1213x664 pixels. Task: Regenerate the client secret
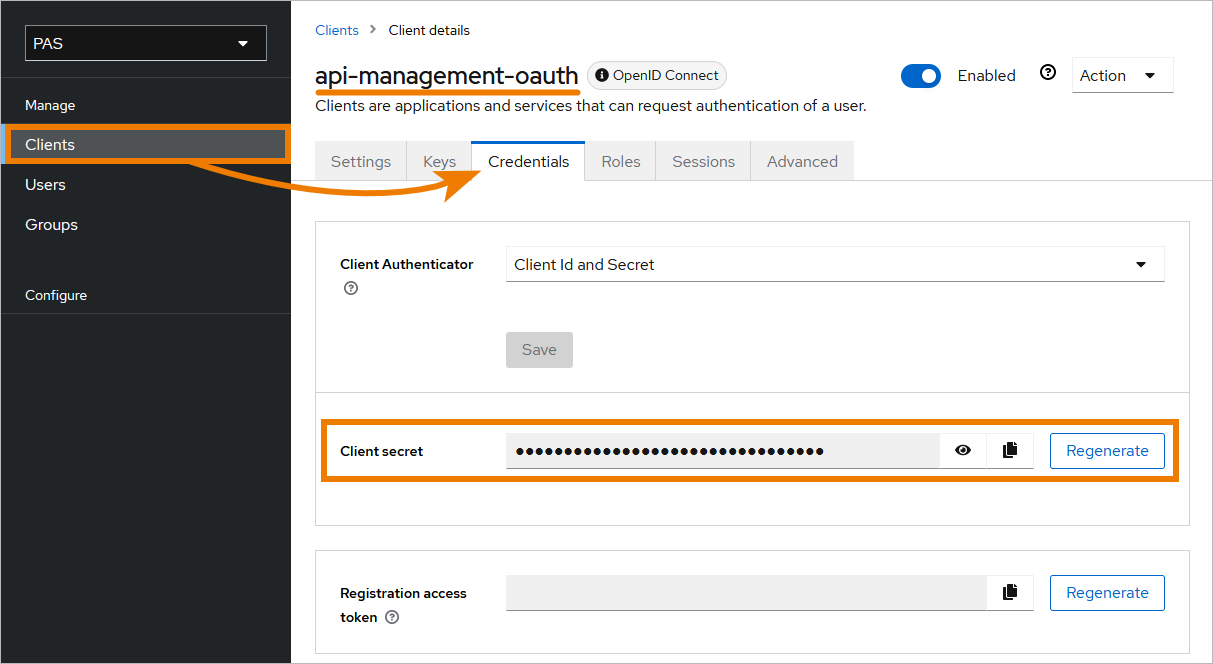pyautogui.click(x=1107, y=451)
